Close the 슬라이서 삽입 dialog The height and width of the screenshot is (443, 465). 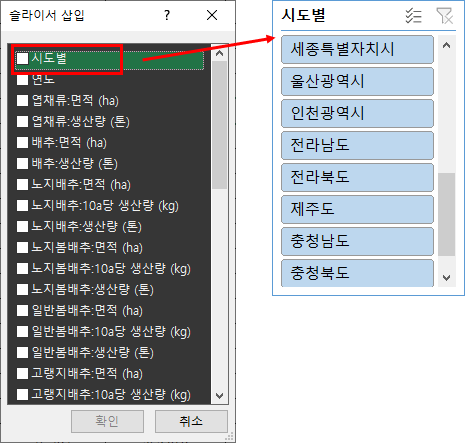point(212,15)
